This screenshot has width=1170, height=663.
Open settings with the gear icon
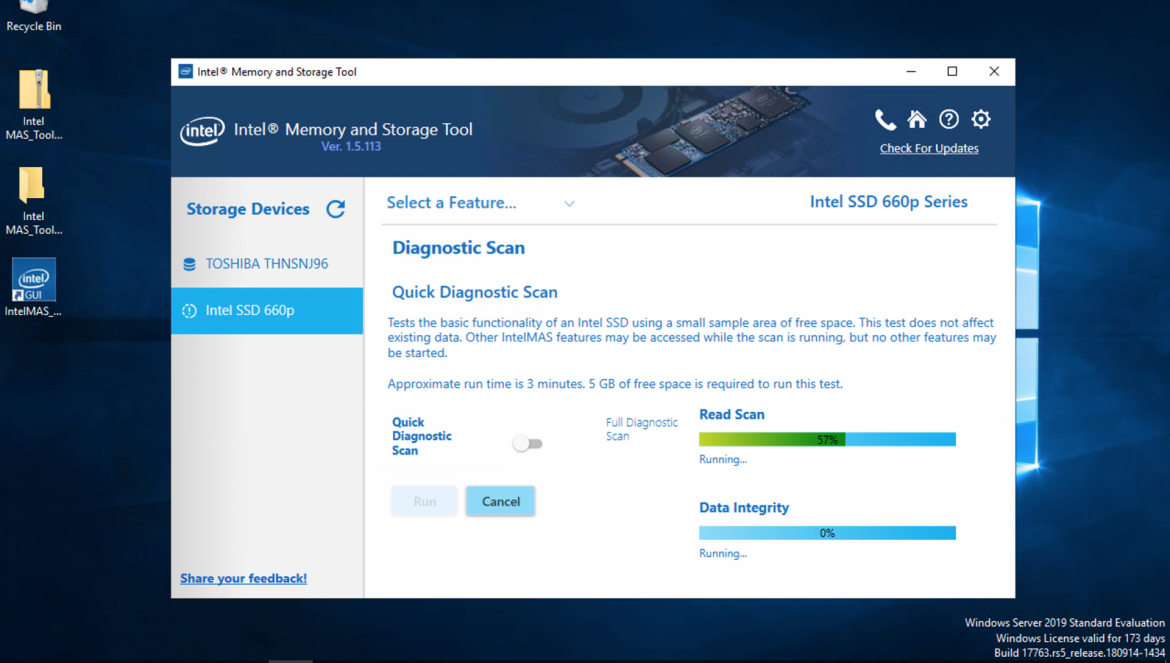click(x=981, y=119)
